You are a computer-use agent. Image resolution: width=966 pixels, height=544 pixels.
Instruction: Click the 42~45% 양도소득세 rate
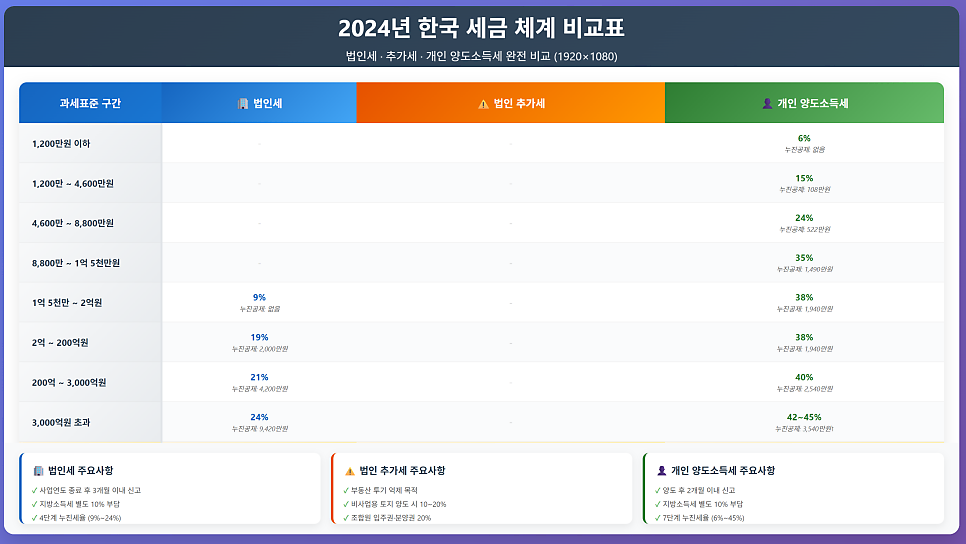[804, 417]
